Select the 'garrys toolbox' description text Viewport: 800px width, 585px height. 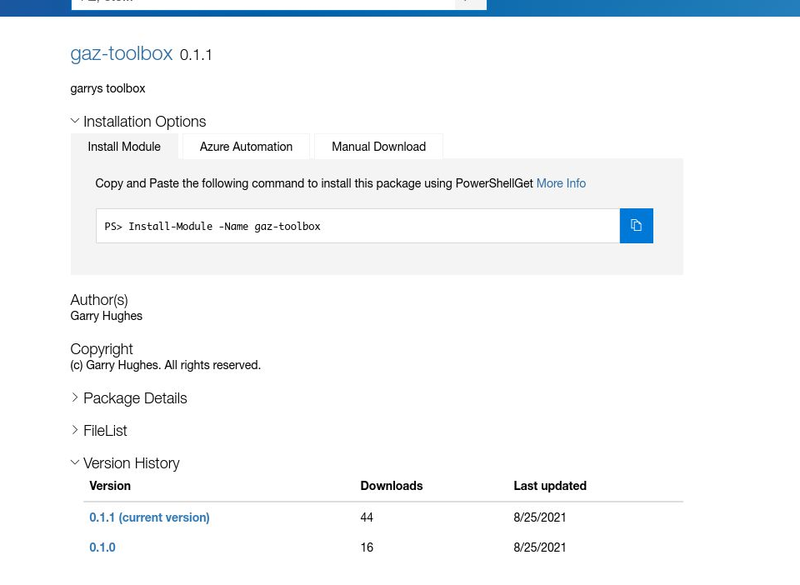pyautogui.click(x=108, y=88)
